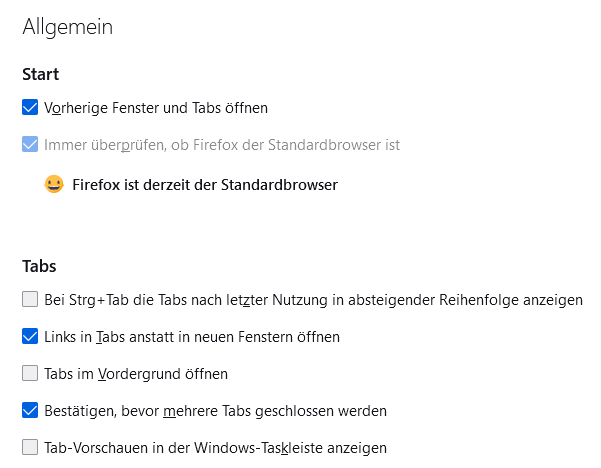This screenshot has width=601, height=468.
Task: Tick the 'Tabs im Vordergrund öffnen' checkbox
Action: (30, 374)
